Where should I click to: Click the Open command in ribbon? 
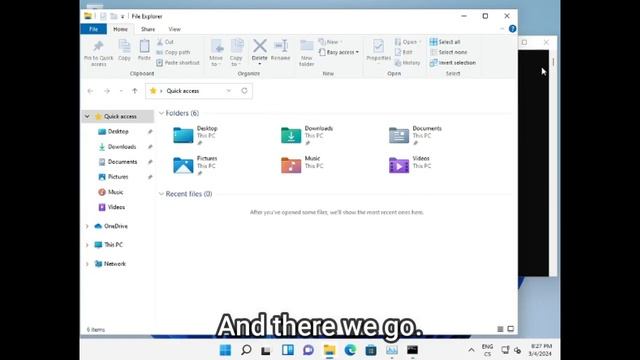click(x=408, y=42)
